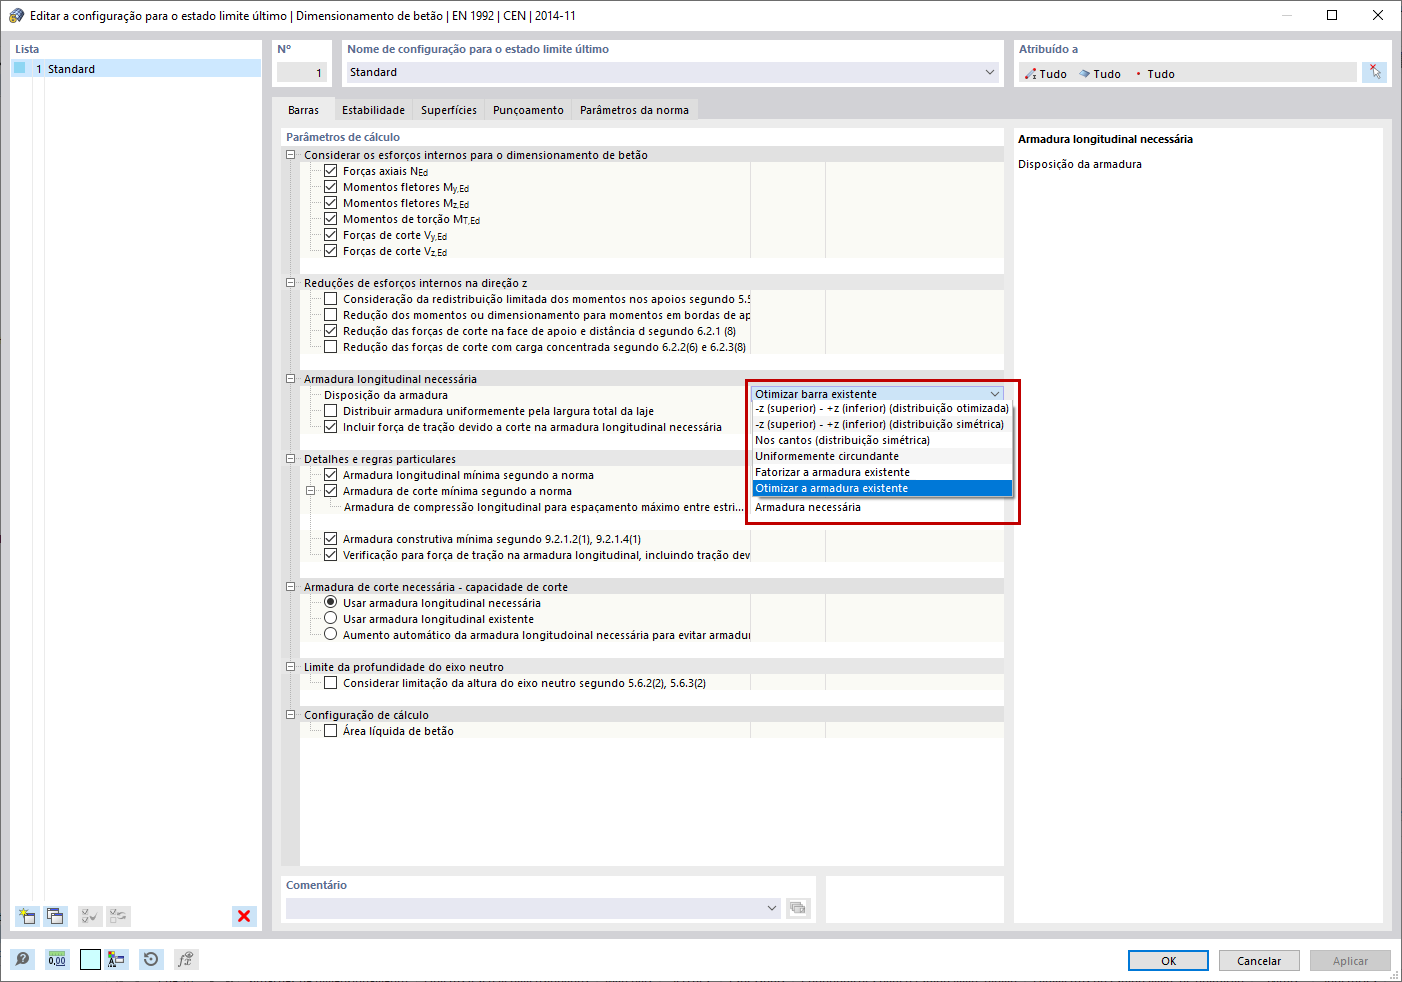The width and height of the screenshot is (1402, 982).
Task: Enable Área líquida de betão checkbox
Action: [x=331, y=731]
